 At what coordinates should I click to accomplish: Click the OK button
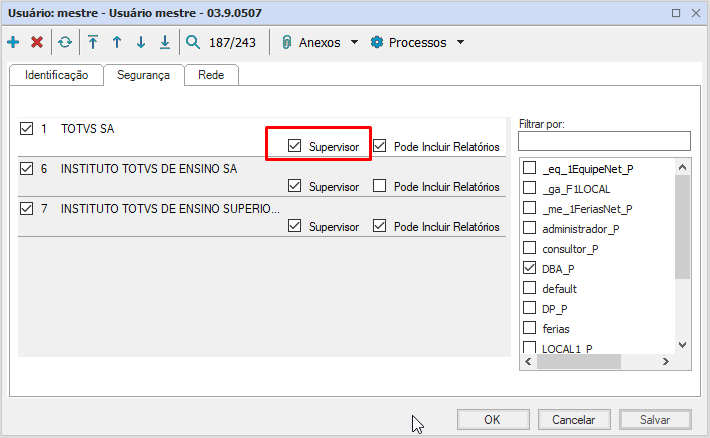click(493, 420)
